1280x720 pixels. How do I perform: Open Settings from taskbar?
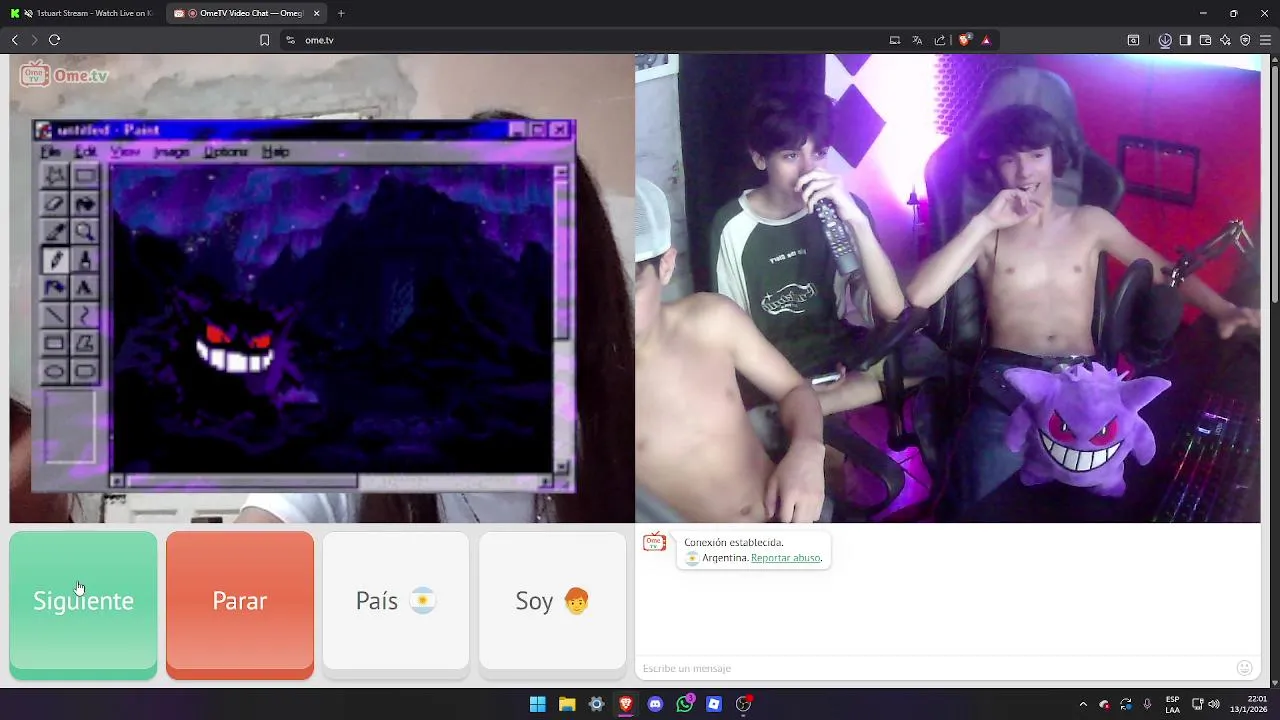[x=596, y=704]
